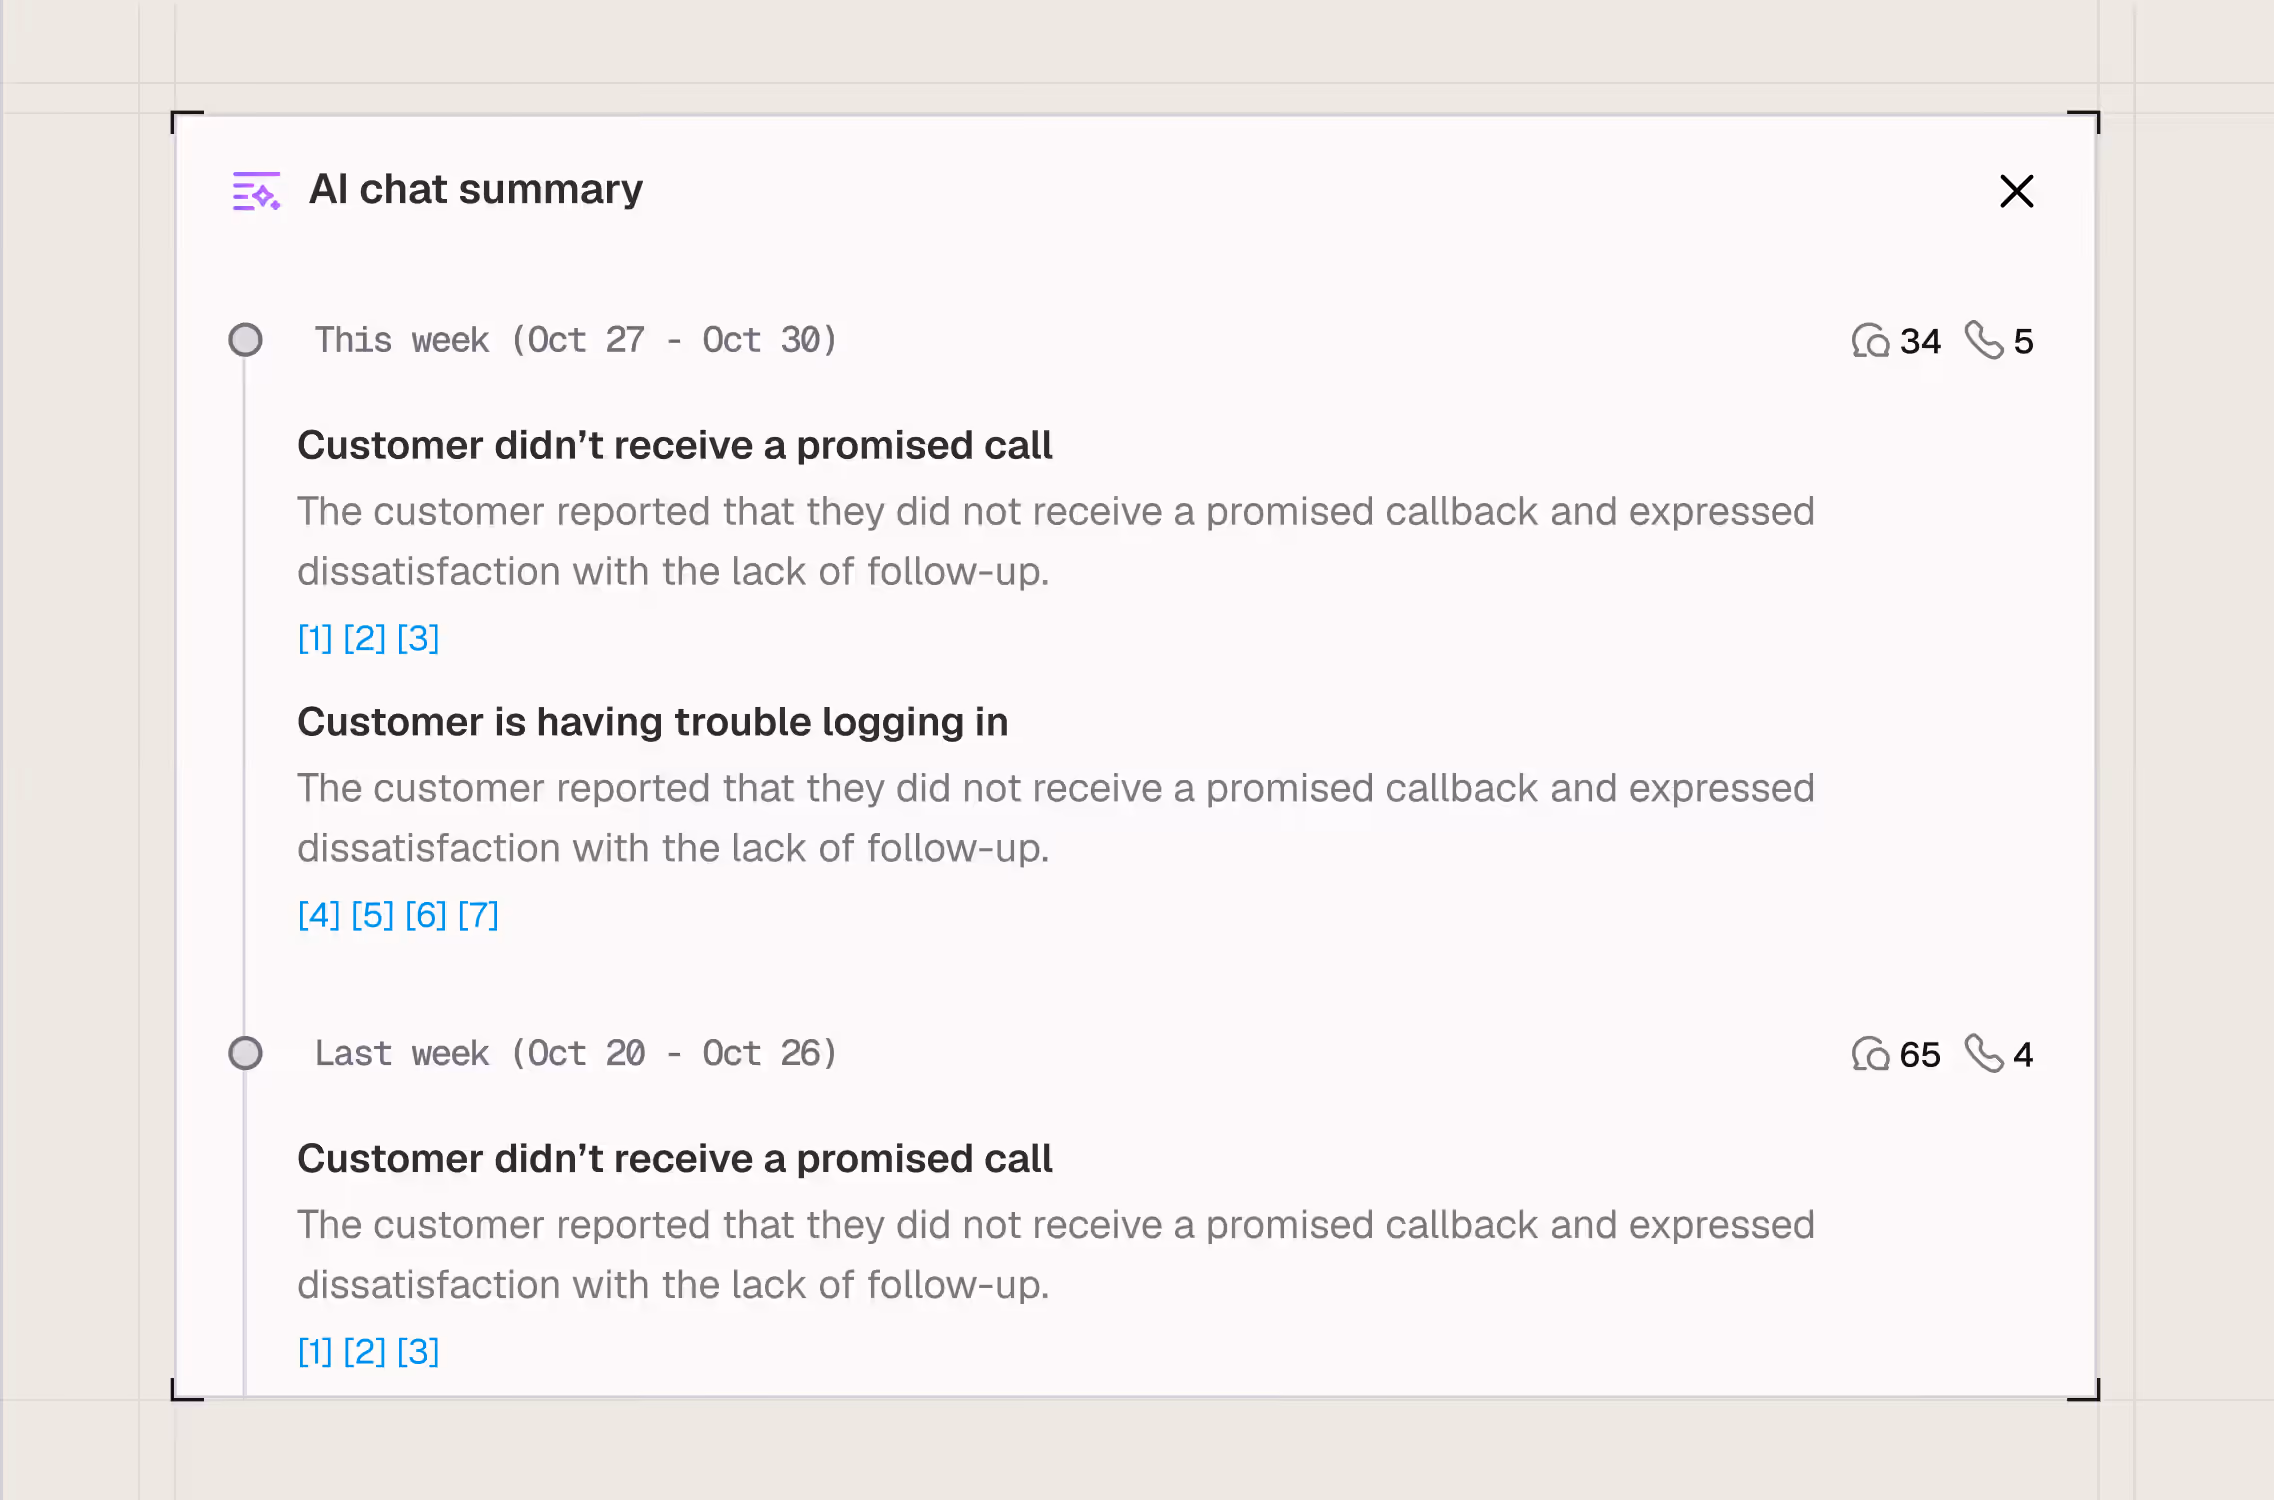Open reference link [7]
The width and height of the screenshot is (2274, 1500).
pyautogui.click(x=478, y=915)
